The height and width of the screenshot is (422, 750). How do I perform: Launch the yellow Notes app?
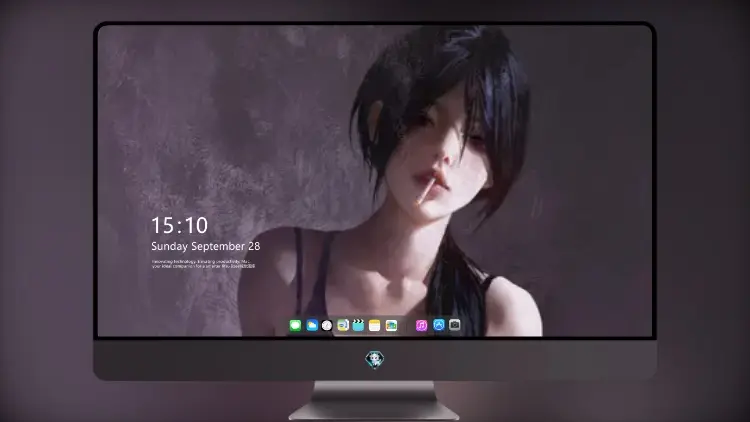pos(375,326)
